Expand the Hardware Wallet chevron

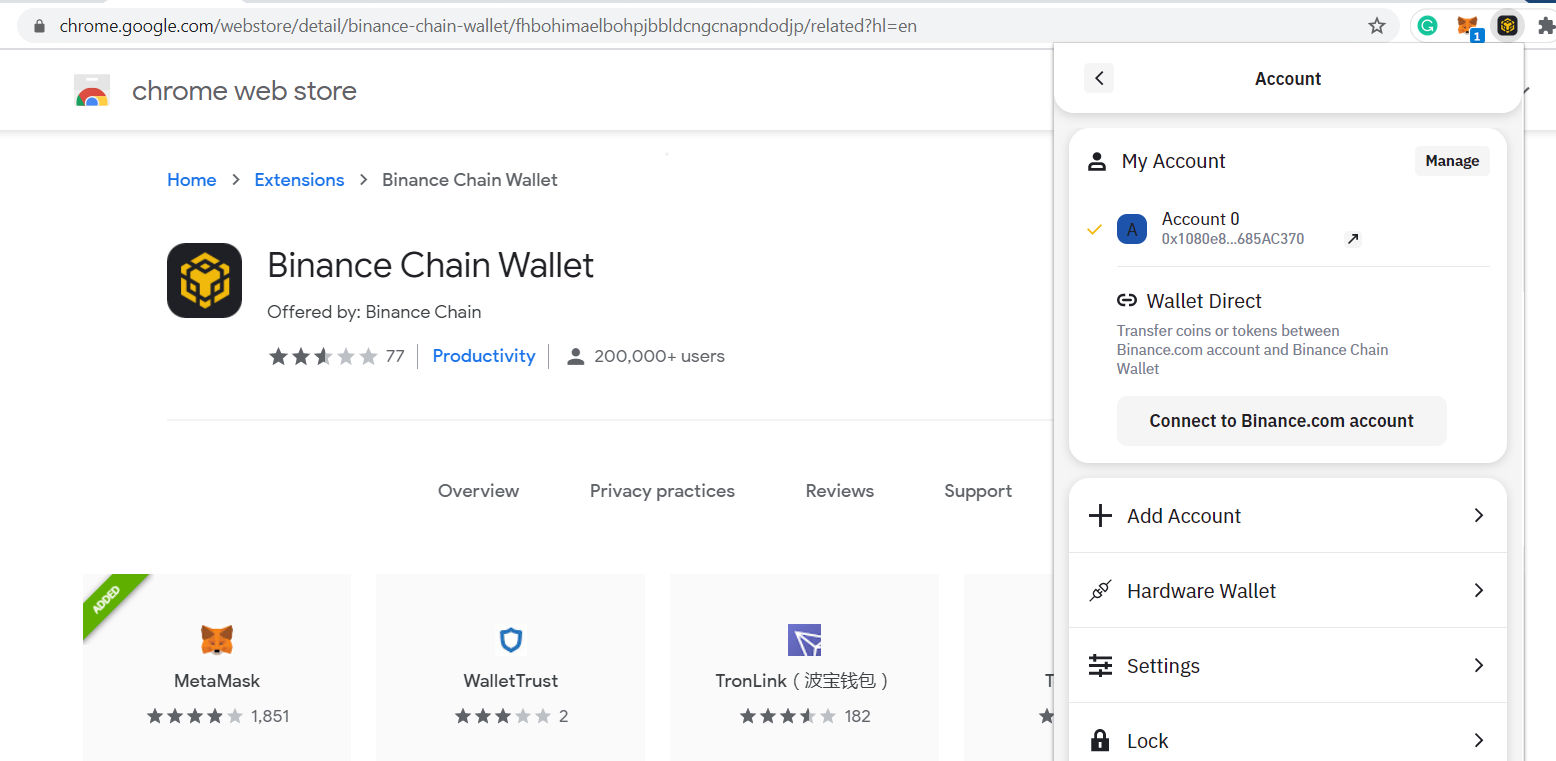1479,591
